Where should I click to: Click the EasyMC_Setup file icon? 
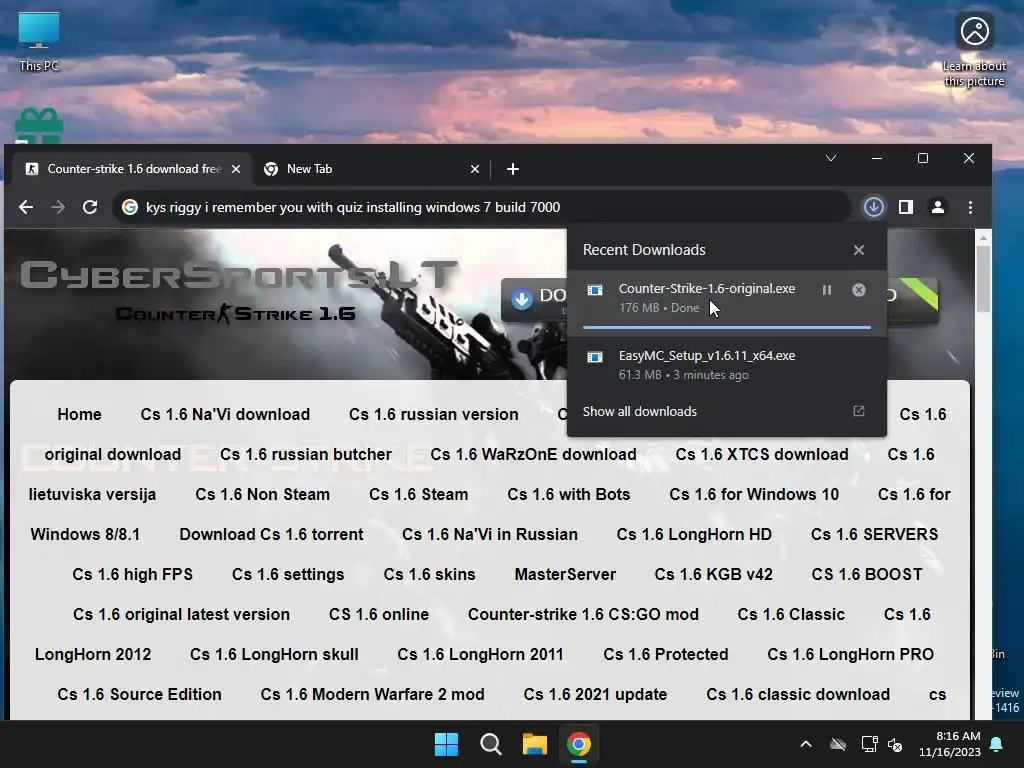pos(595,357)
